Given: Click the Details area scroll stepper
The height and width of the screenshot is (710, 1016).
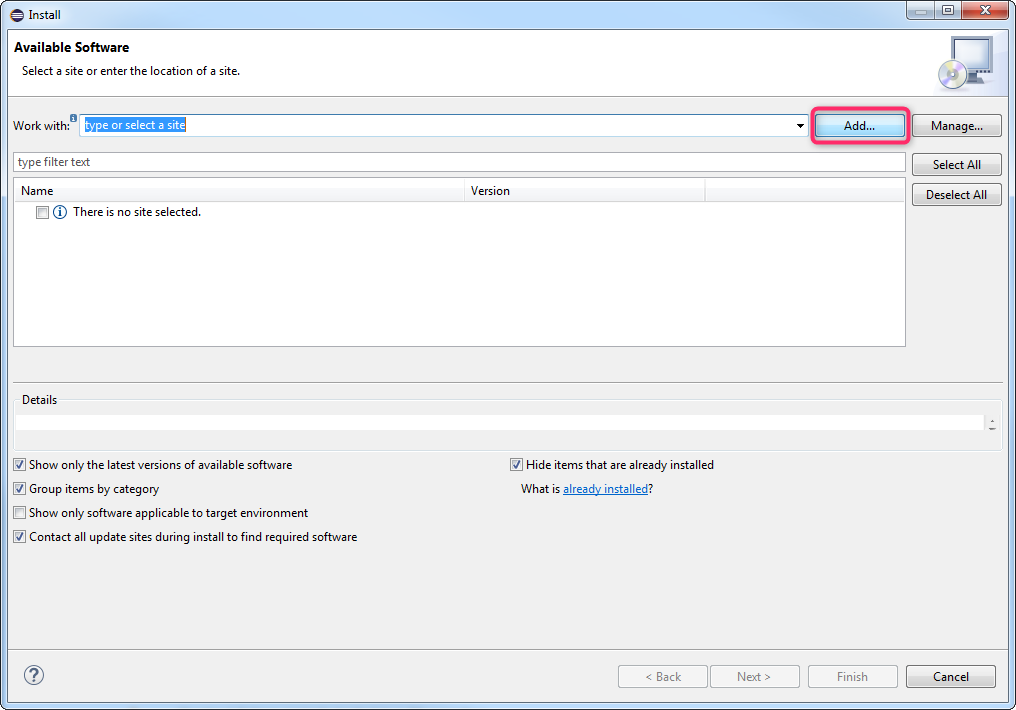Looking at the screenshot, I should tap(992, 424).
